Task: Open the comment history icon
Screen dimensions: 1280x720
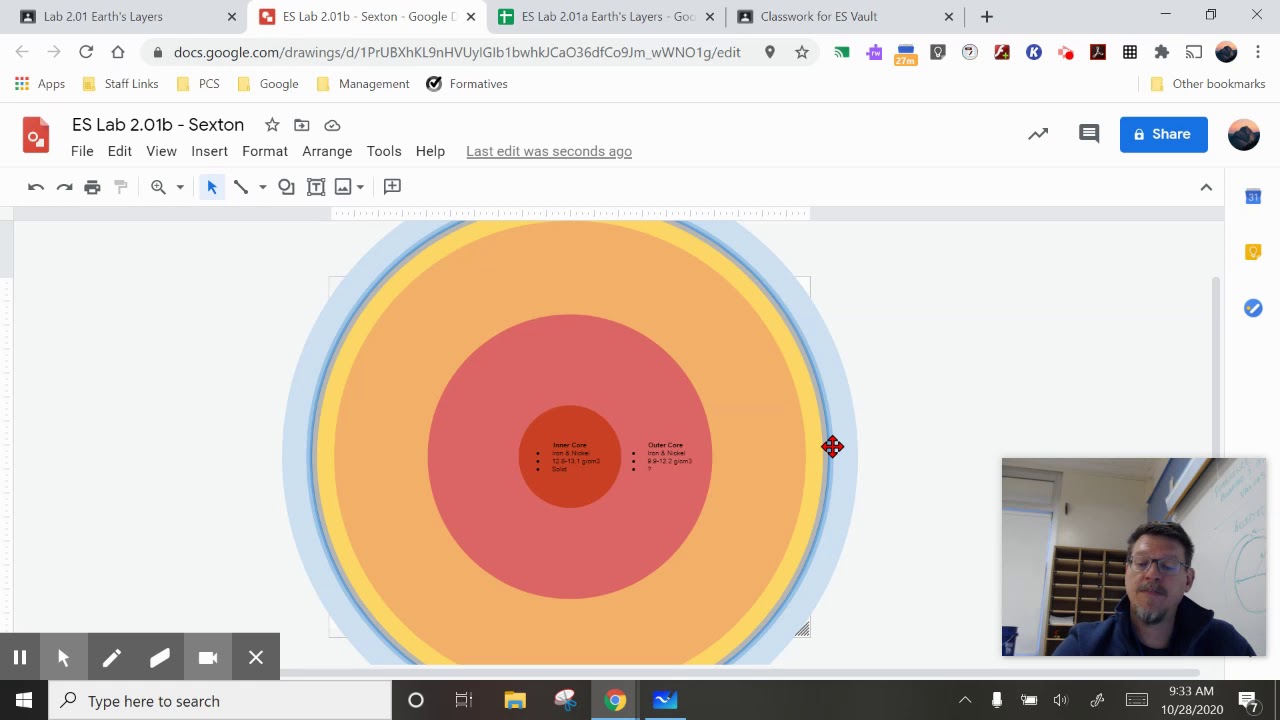Action: [1089, 134]
